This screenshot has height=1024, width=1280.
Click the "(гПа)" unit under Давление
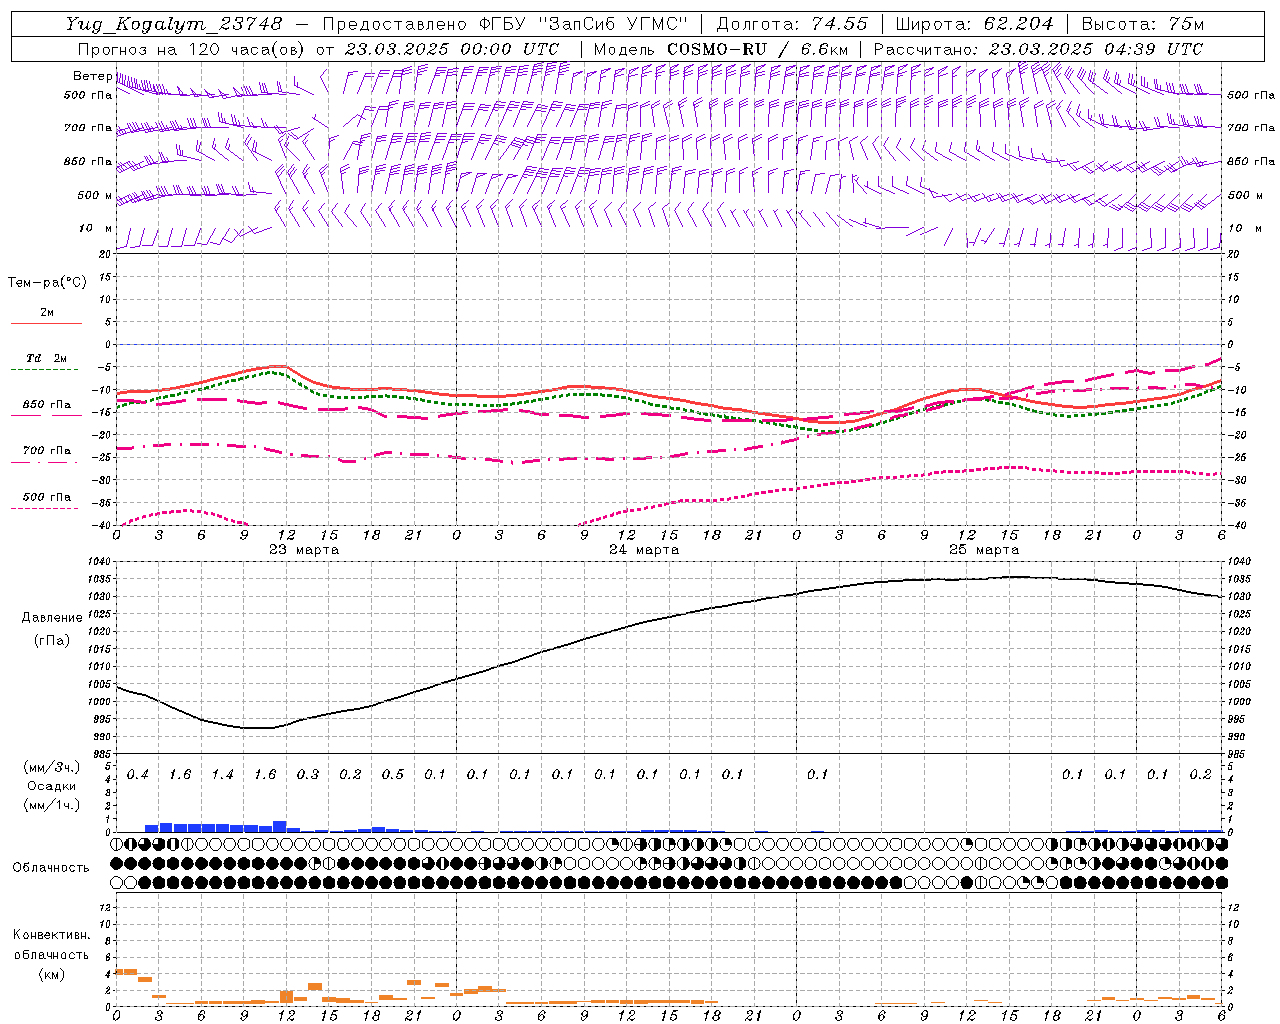coord(52,641)
